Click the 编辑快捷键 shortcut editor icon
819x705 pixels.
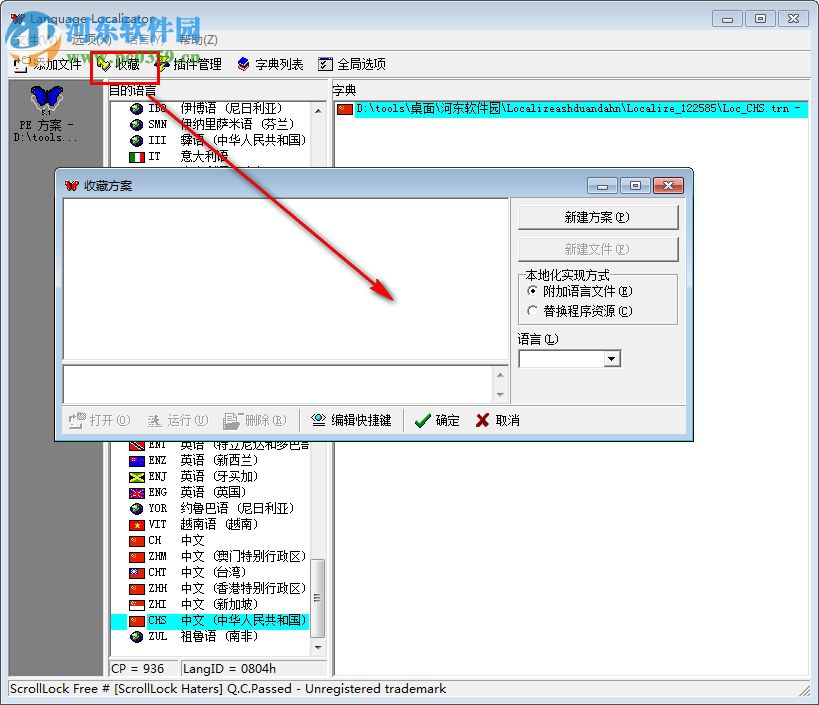pos(318,420)
